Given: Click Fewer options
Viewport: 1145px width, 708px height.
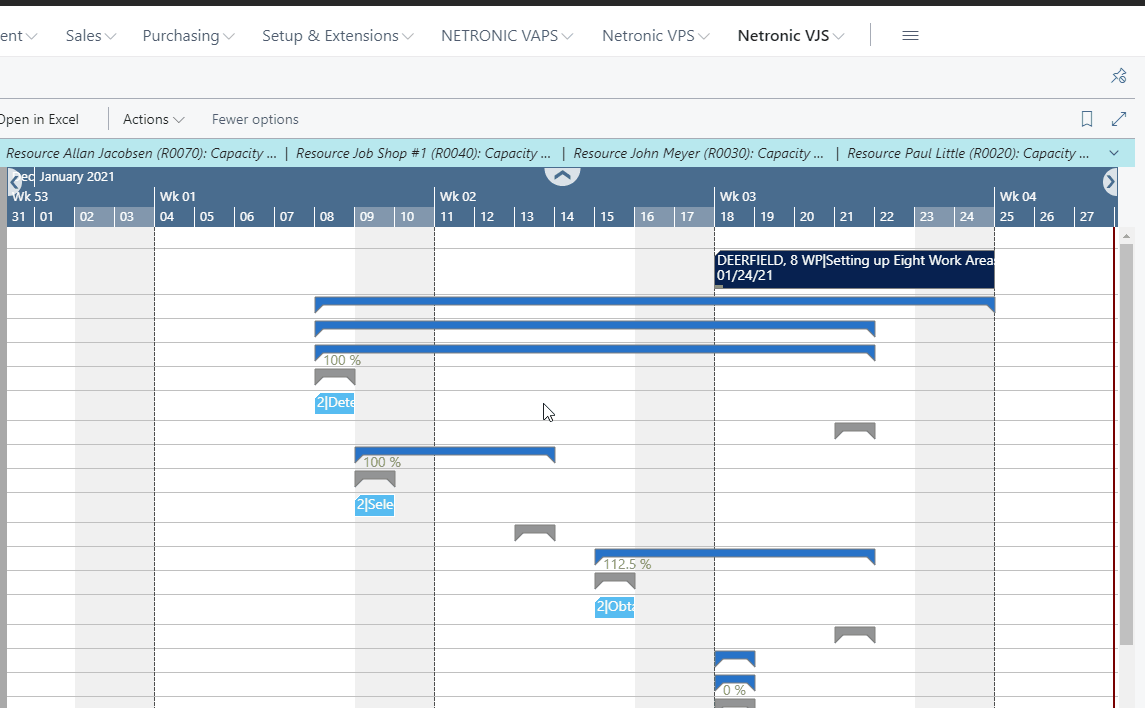Looking at the screenshot, I should (x=255, y=119).
